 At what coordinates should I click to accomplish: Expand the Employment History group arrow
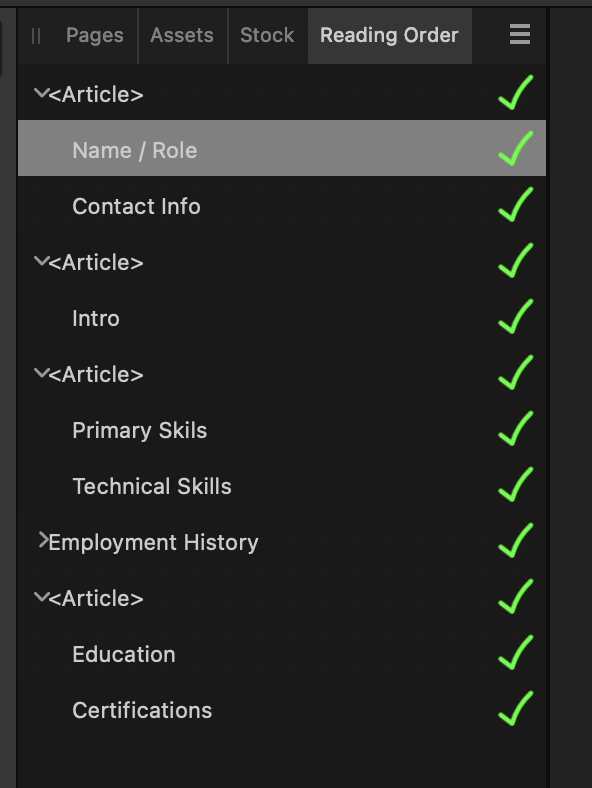coord(43,540)
